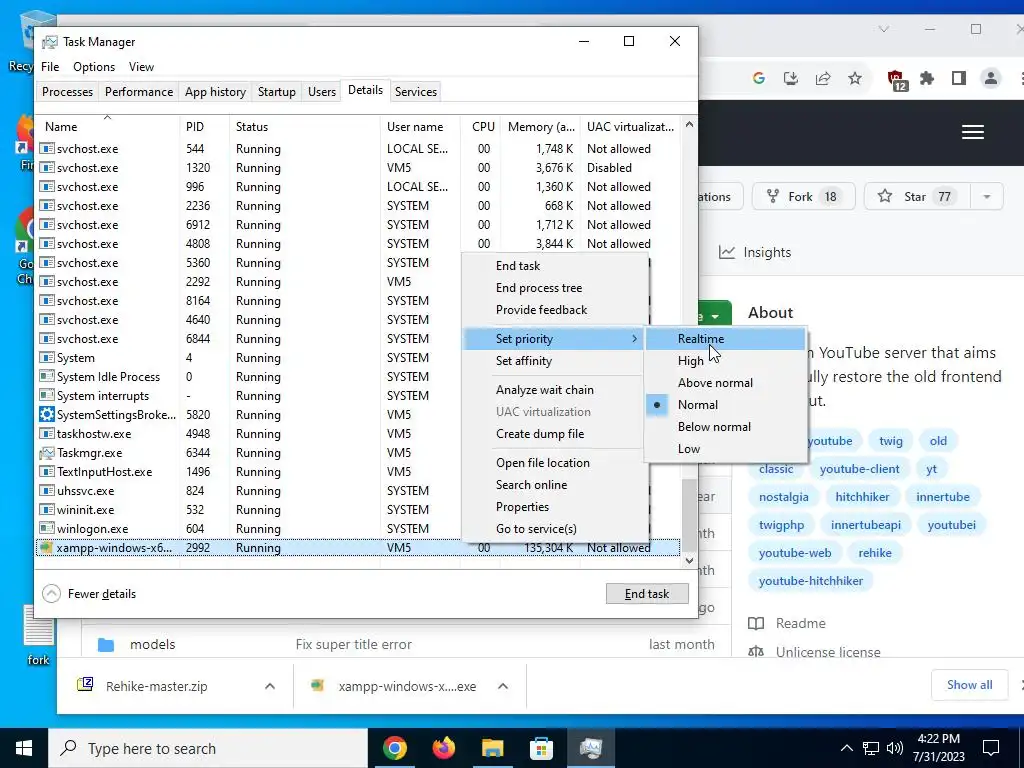Collapse Task Manager with Fewer details

click(89, 594)
